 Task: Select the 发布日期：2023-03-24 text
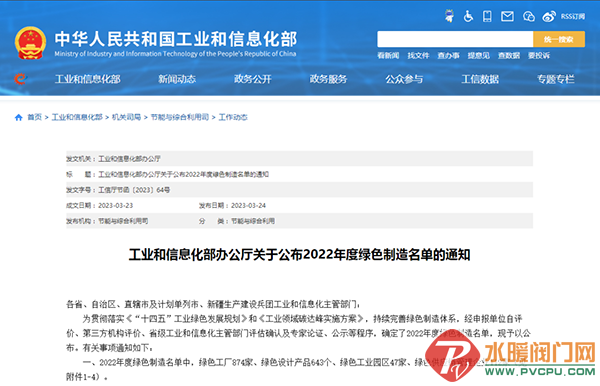pos(232,205)
